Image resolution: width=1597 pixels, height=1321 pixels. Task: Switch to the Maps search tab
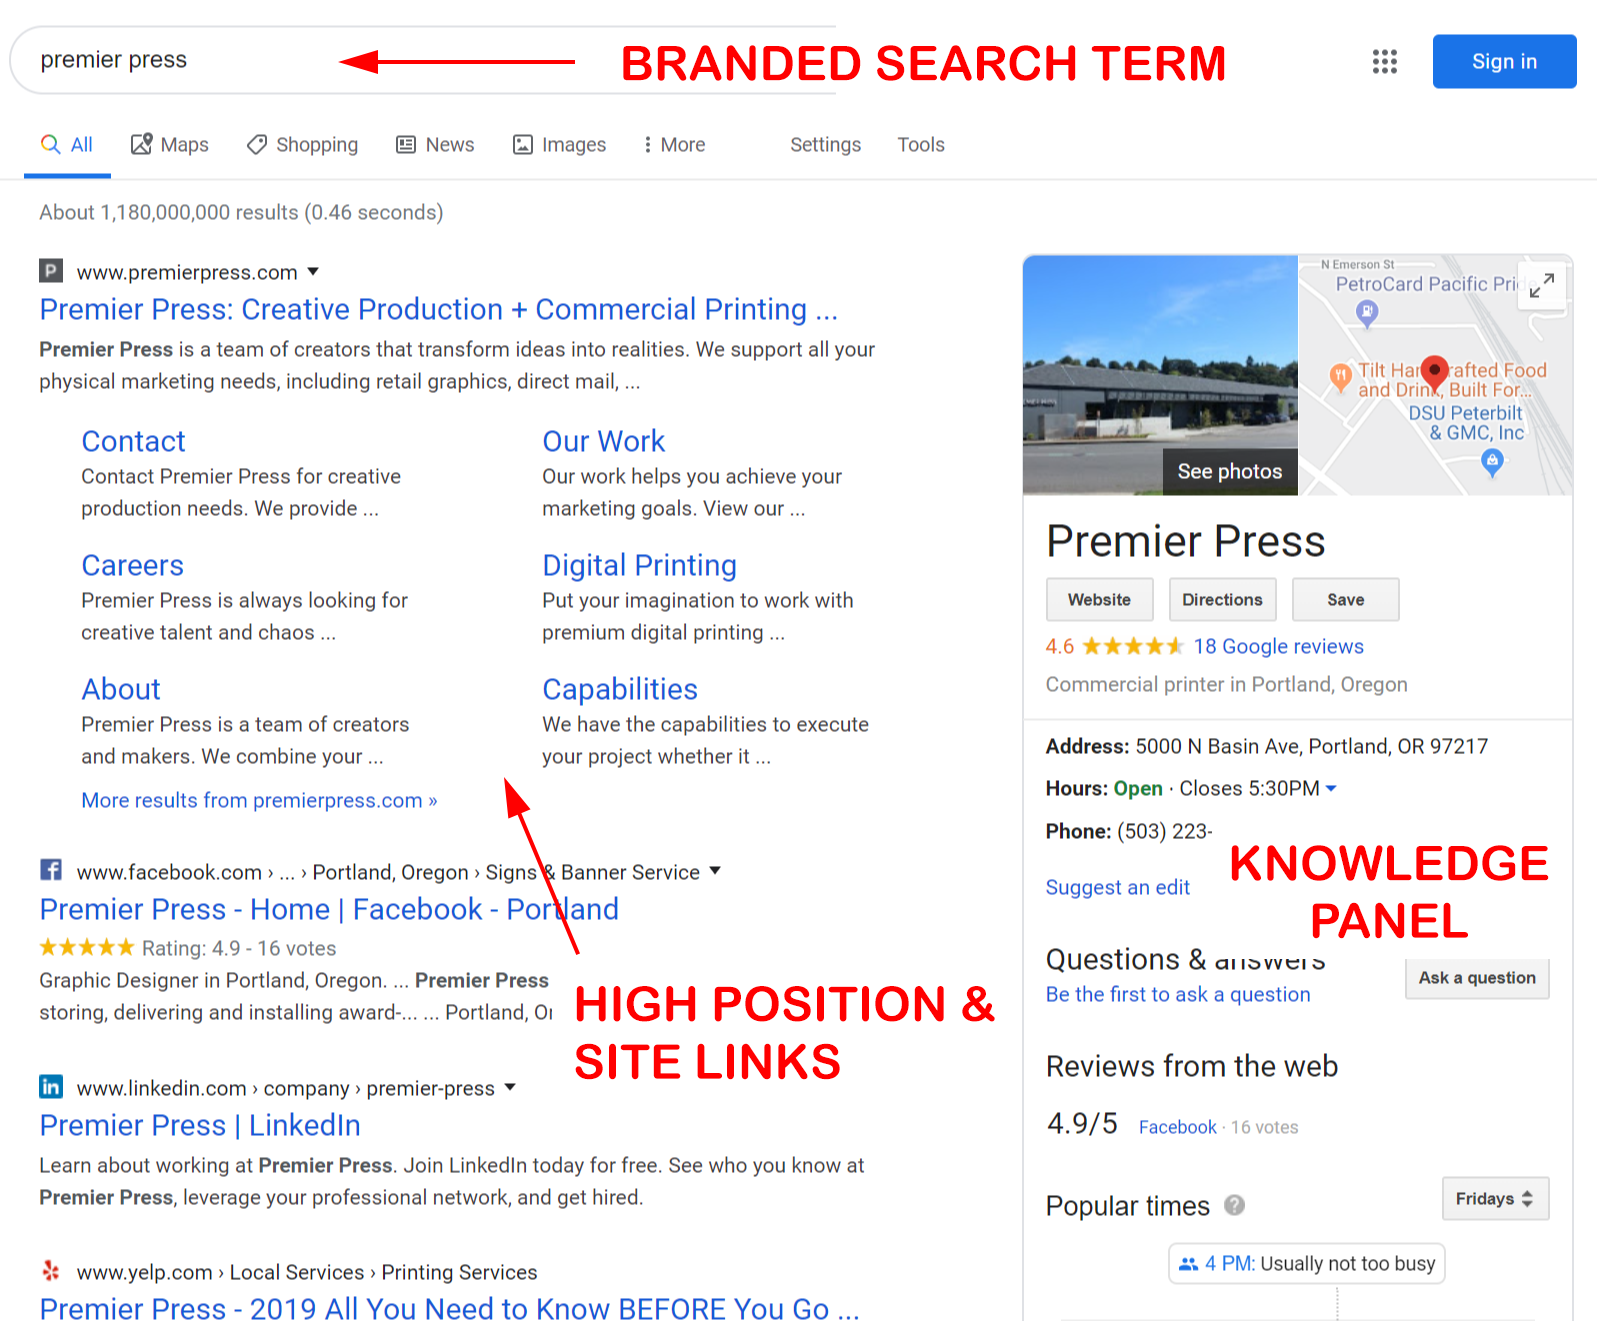[x=170, y=145]
